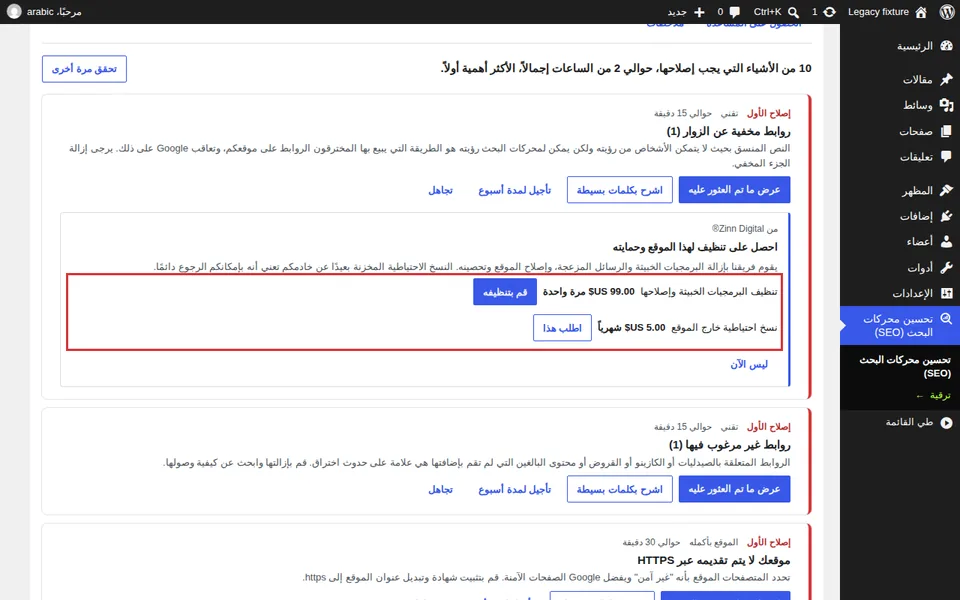
Task: Click the SEO magnifier icon in sidebar
Action: (947, 319)
